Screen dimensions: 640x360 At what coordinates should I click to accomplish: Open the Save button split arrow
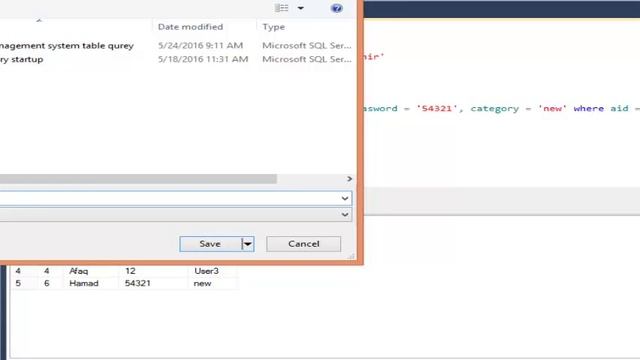248,244
